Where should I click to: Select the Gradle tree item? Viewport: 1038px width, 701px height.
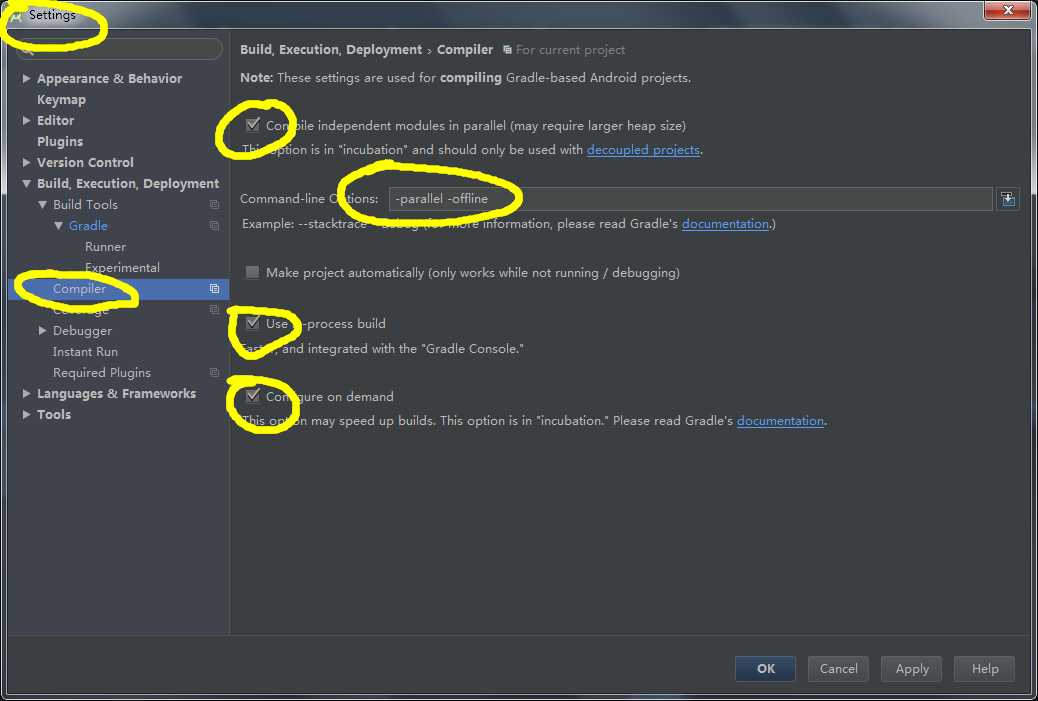(x=88, y=226)
